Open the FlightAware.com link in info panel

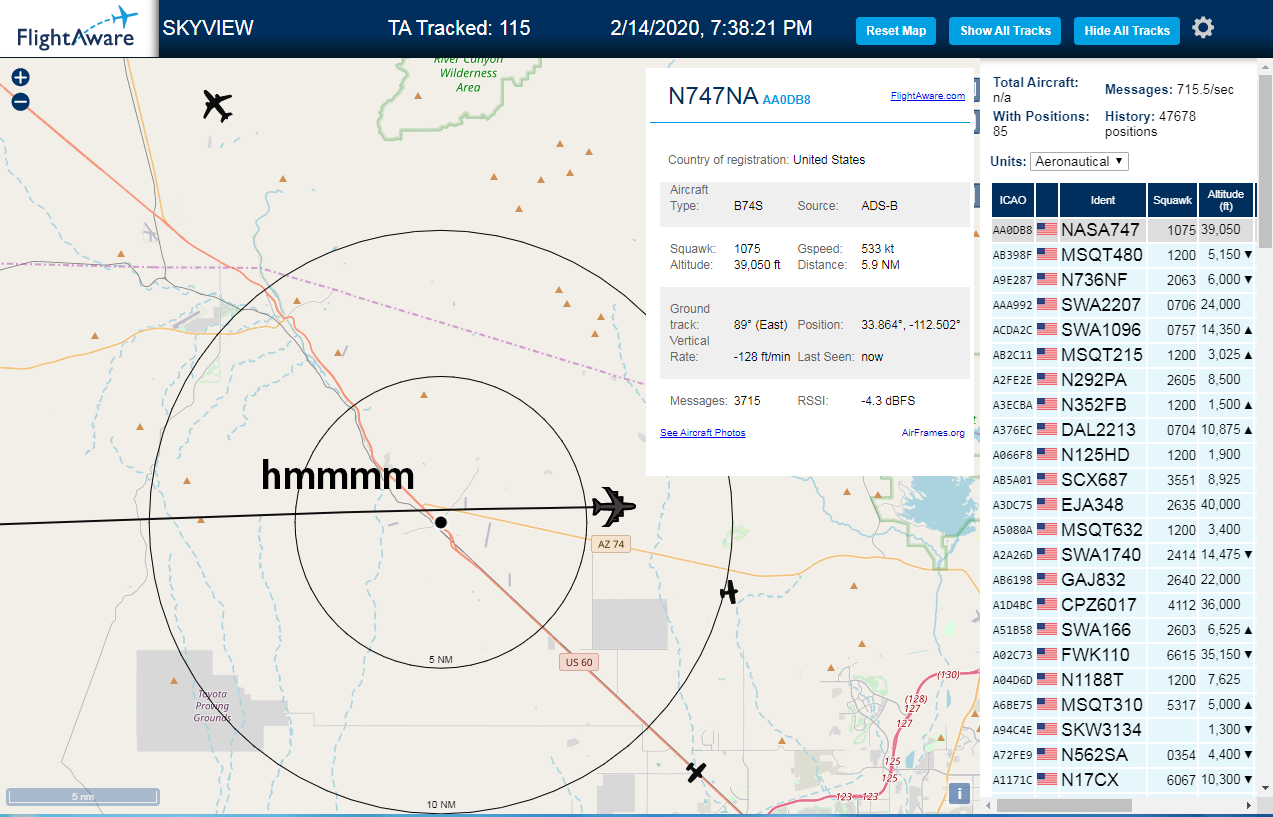click(x=927, y=96)
